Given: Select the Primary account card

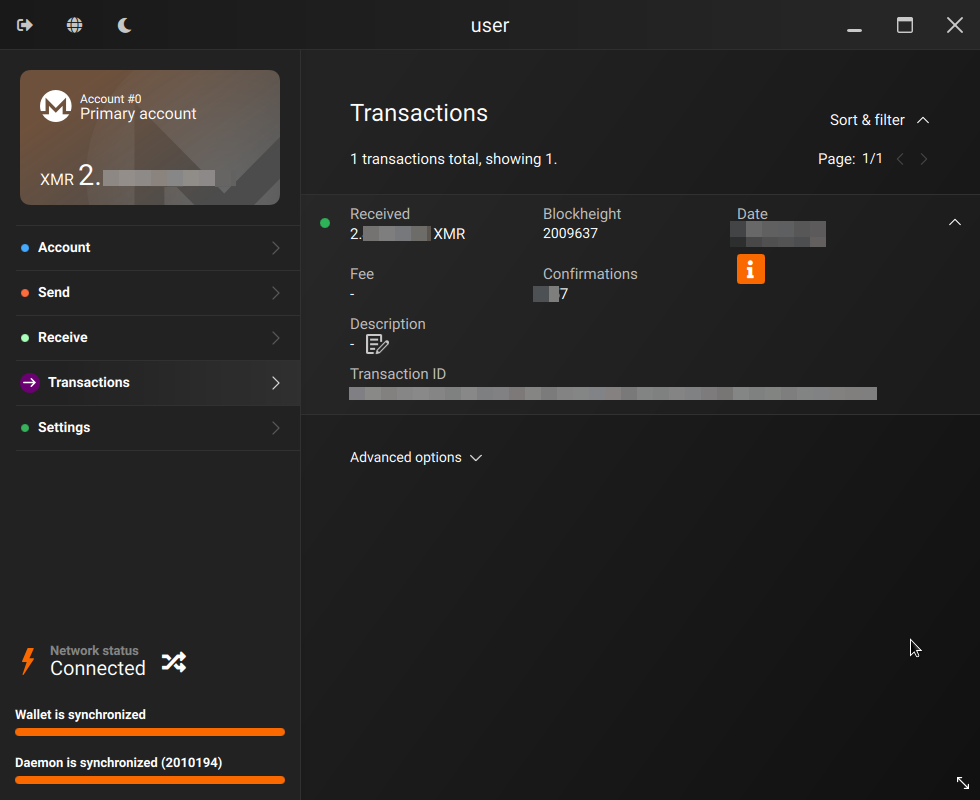Looking at the screenshot, I should coord(150,137).
